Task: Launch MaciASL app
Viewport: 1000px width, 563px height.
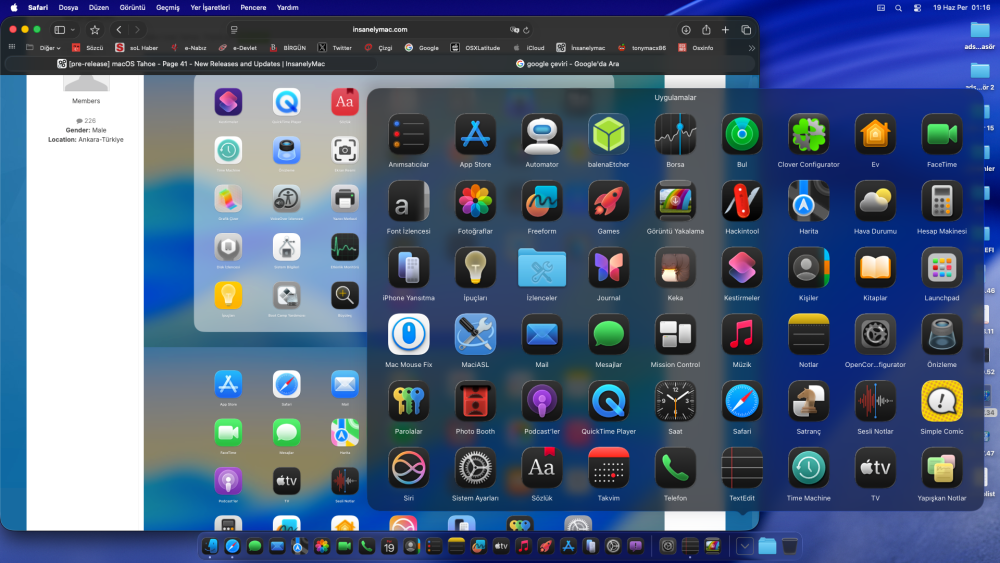Action: pyautogui.click(x=475, y=335)
